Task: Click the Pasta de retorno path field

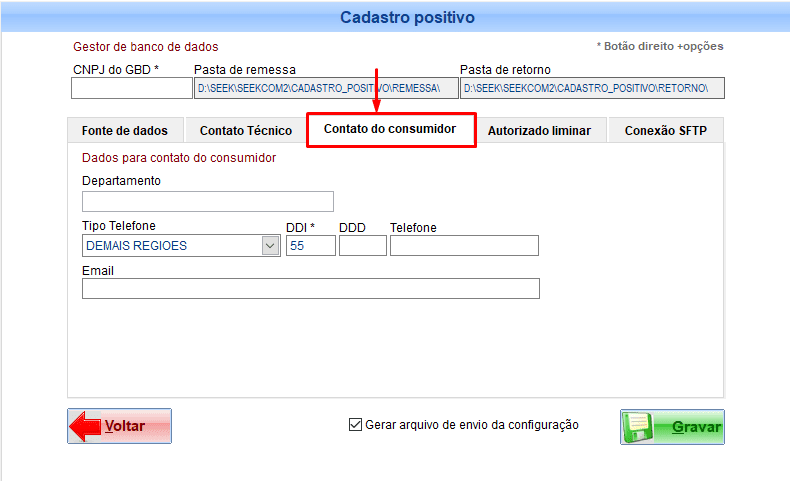Action: [x=592, y=88]
